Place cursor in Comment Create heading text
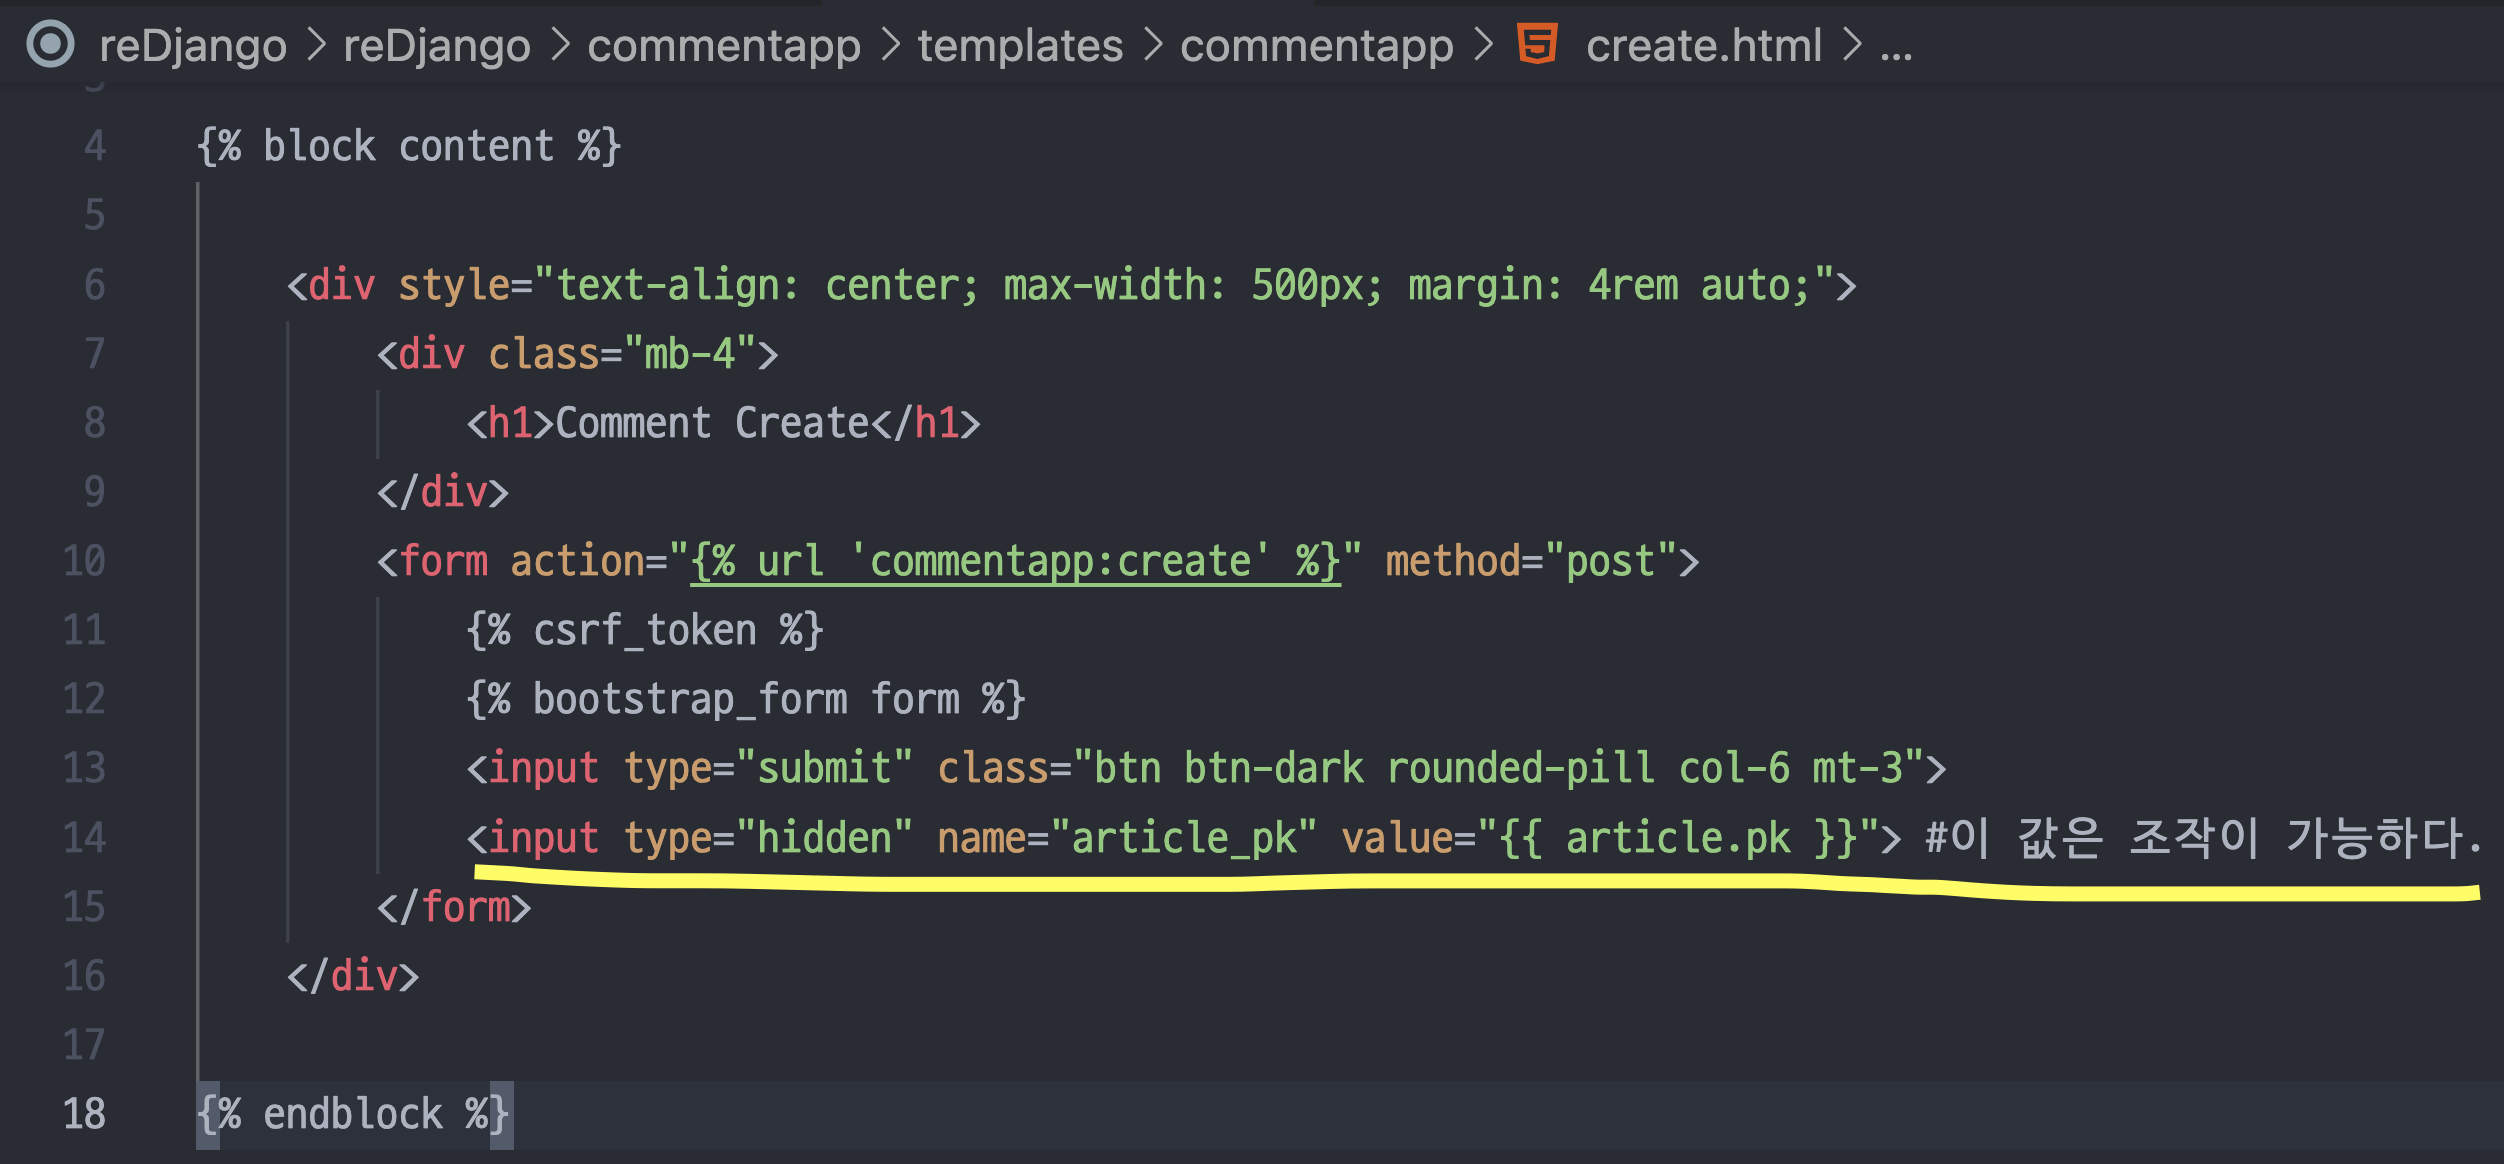The height and width of the screenshot is (1164, 2504). [x=711, y=423]
